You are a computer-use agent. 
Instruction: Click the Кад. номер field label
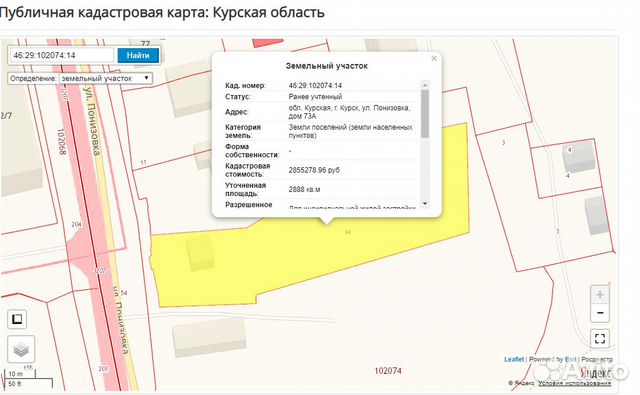245,86
